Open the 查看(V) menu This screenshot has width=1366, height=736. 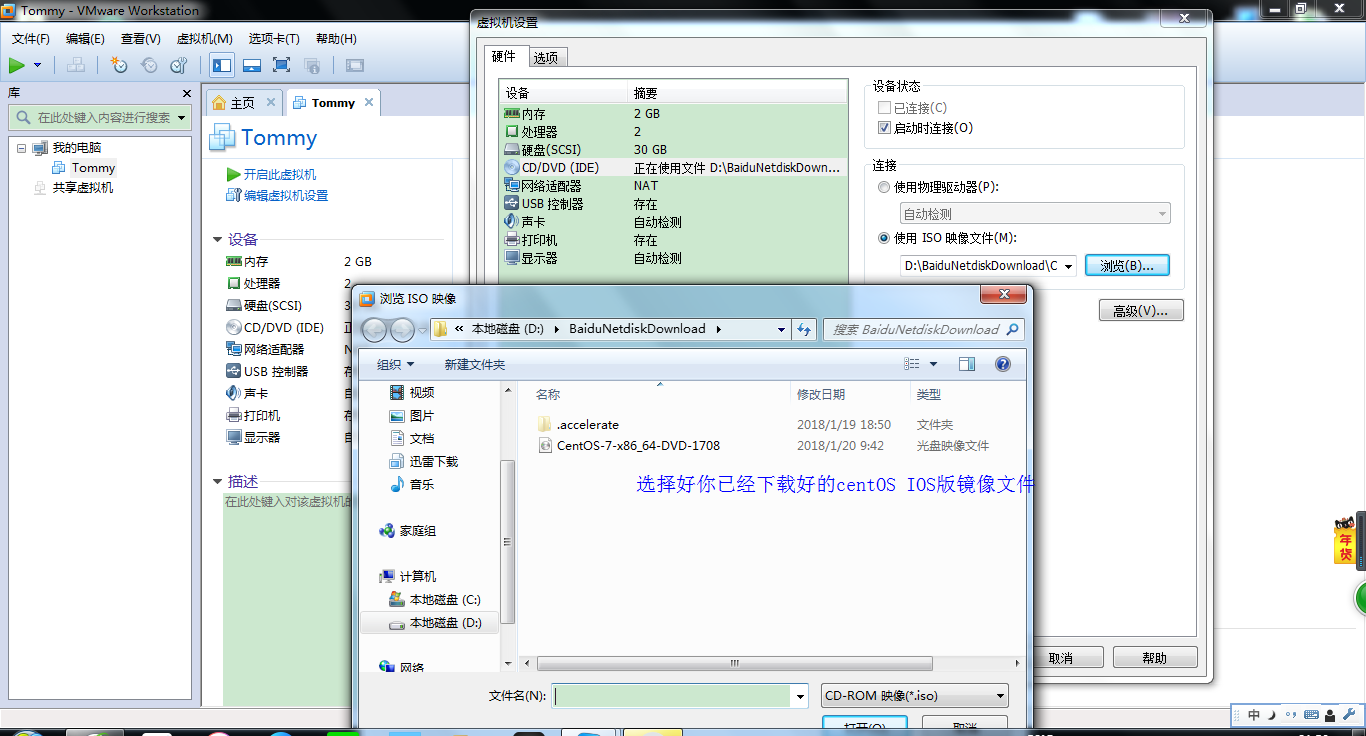pos(140,39)
